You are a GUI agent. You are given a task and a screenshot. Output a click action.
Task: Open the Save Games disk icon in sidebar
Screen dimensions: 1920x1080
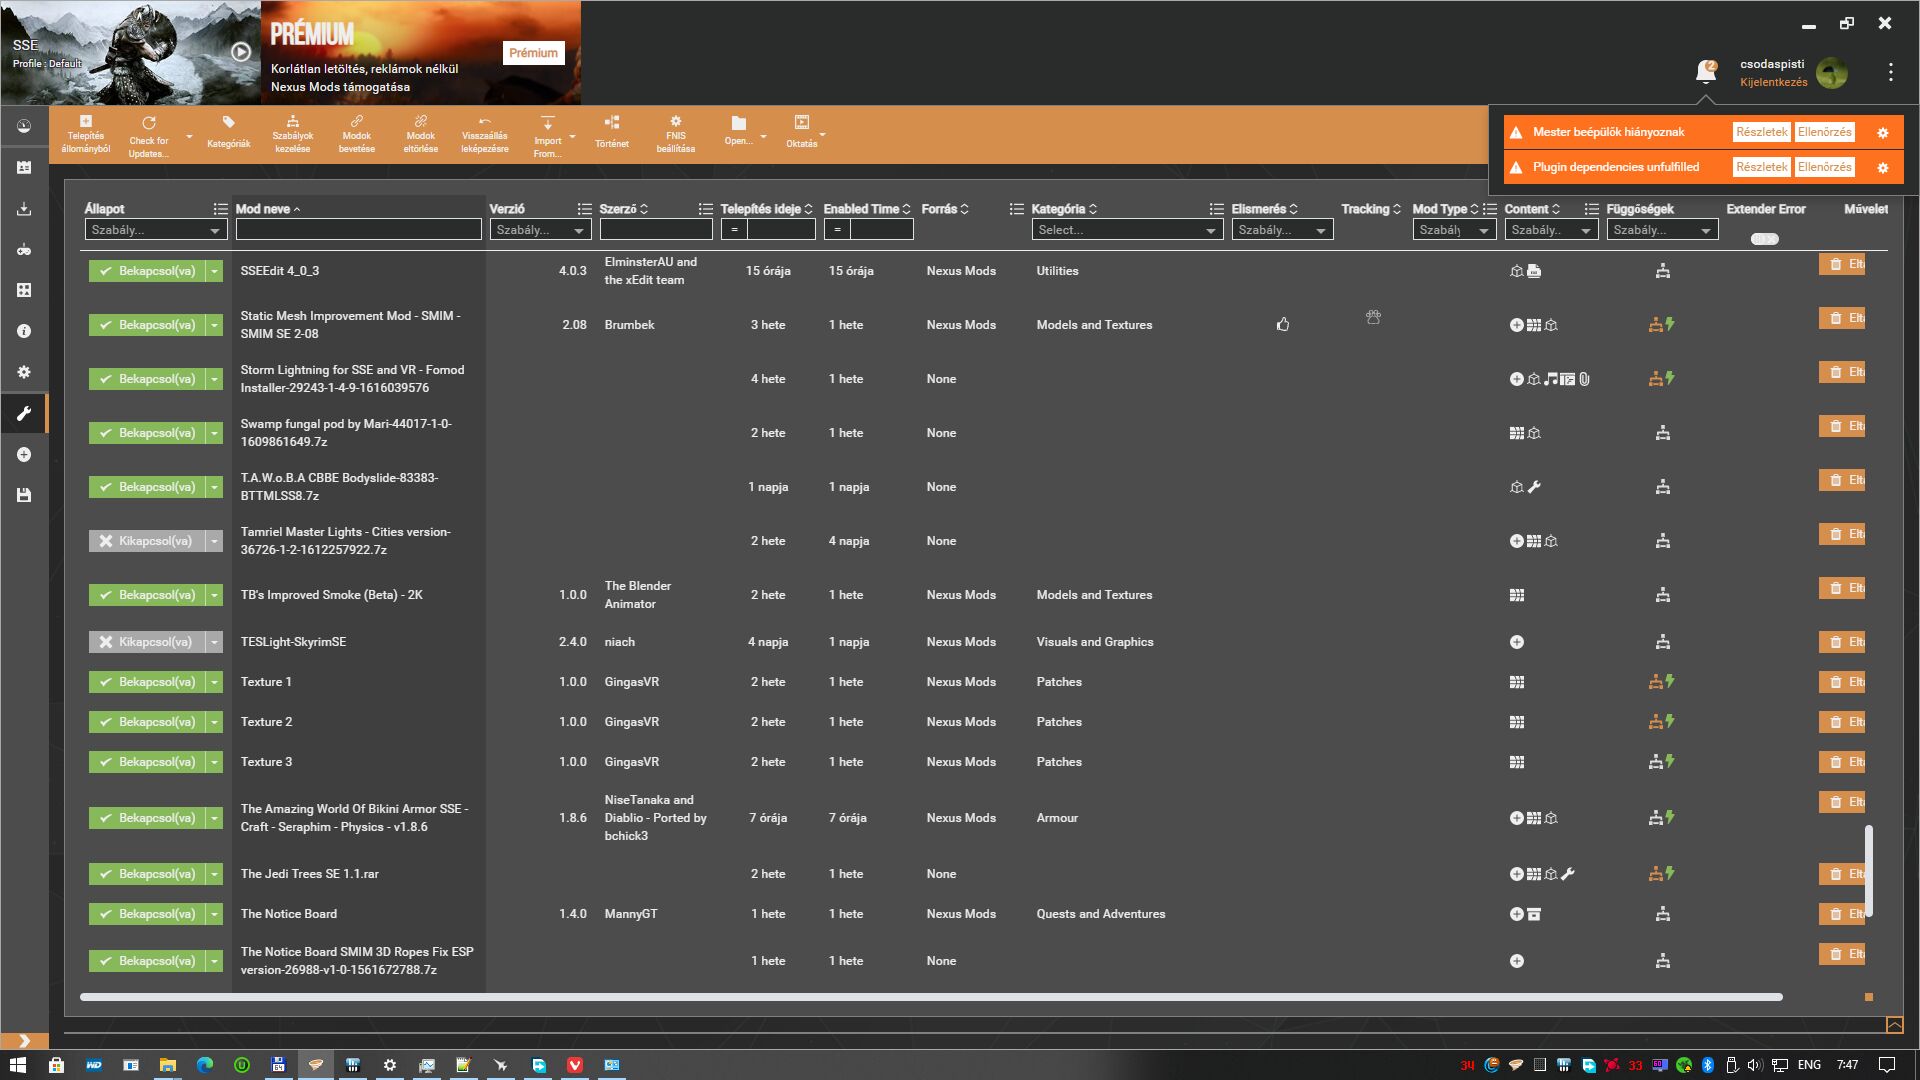[24, 495]
